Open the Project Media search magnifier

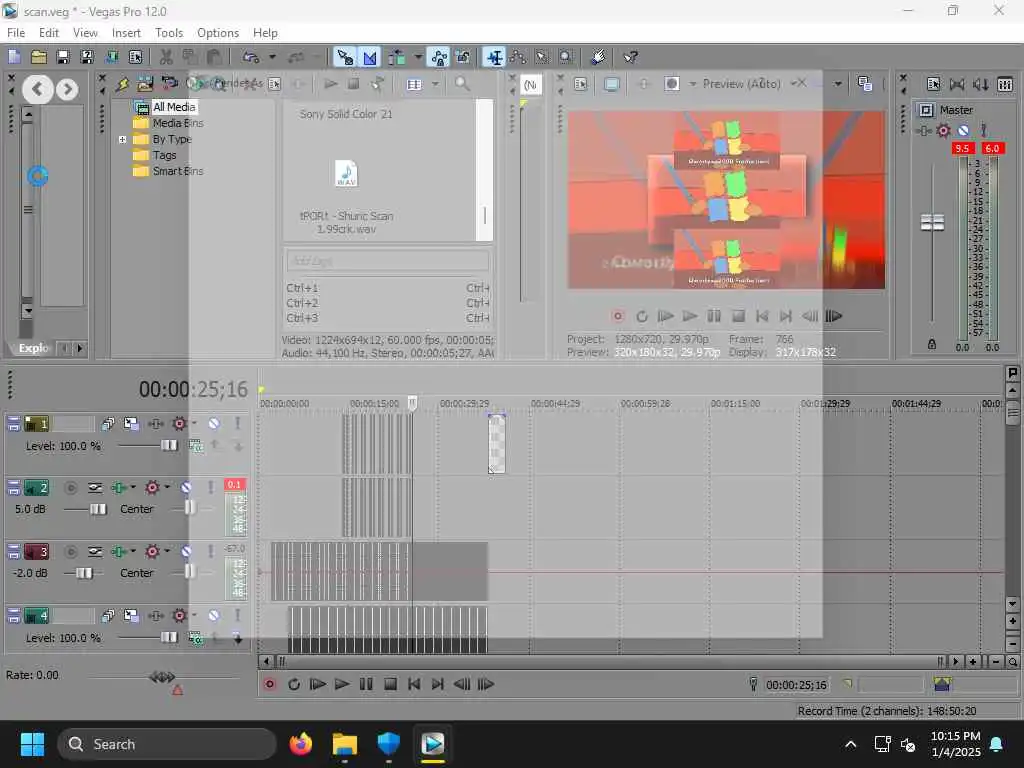click(462, 84)
